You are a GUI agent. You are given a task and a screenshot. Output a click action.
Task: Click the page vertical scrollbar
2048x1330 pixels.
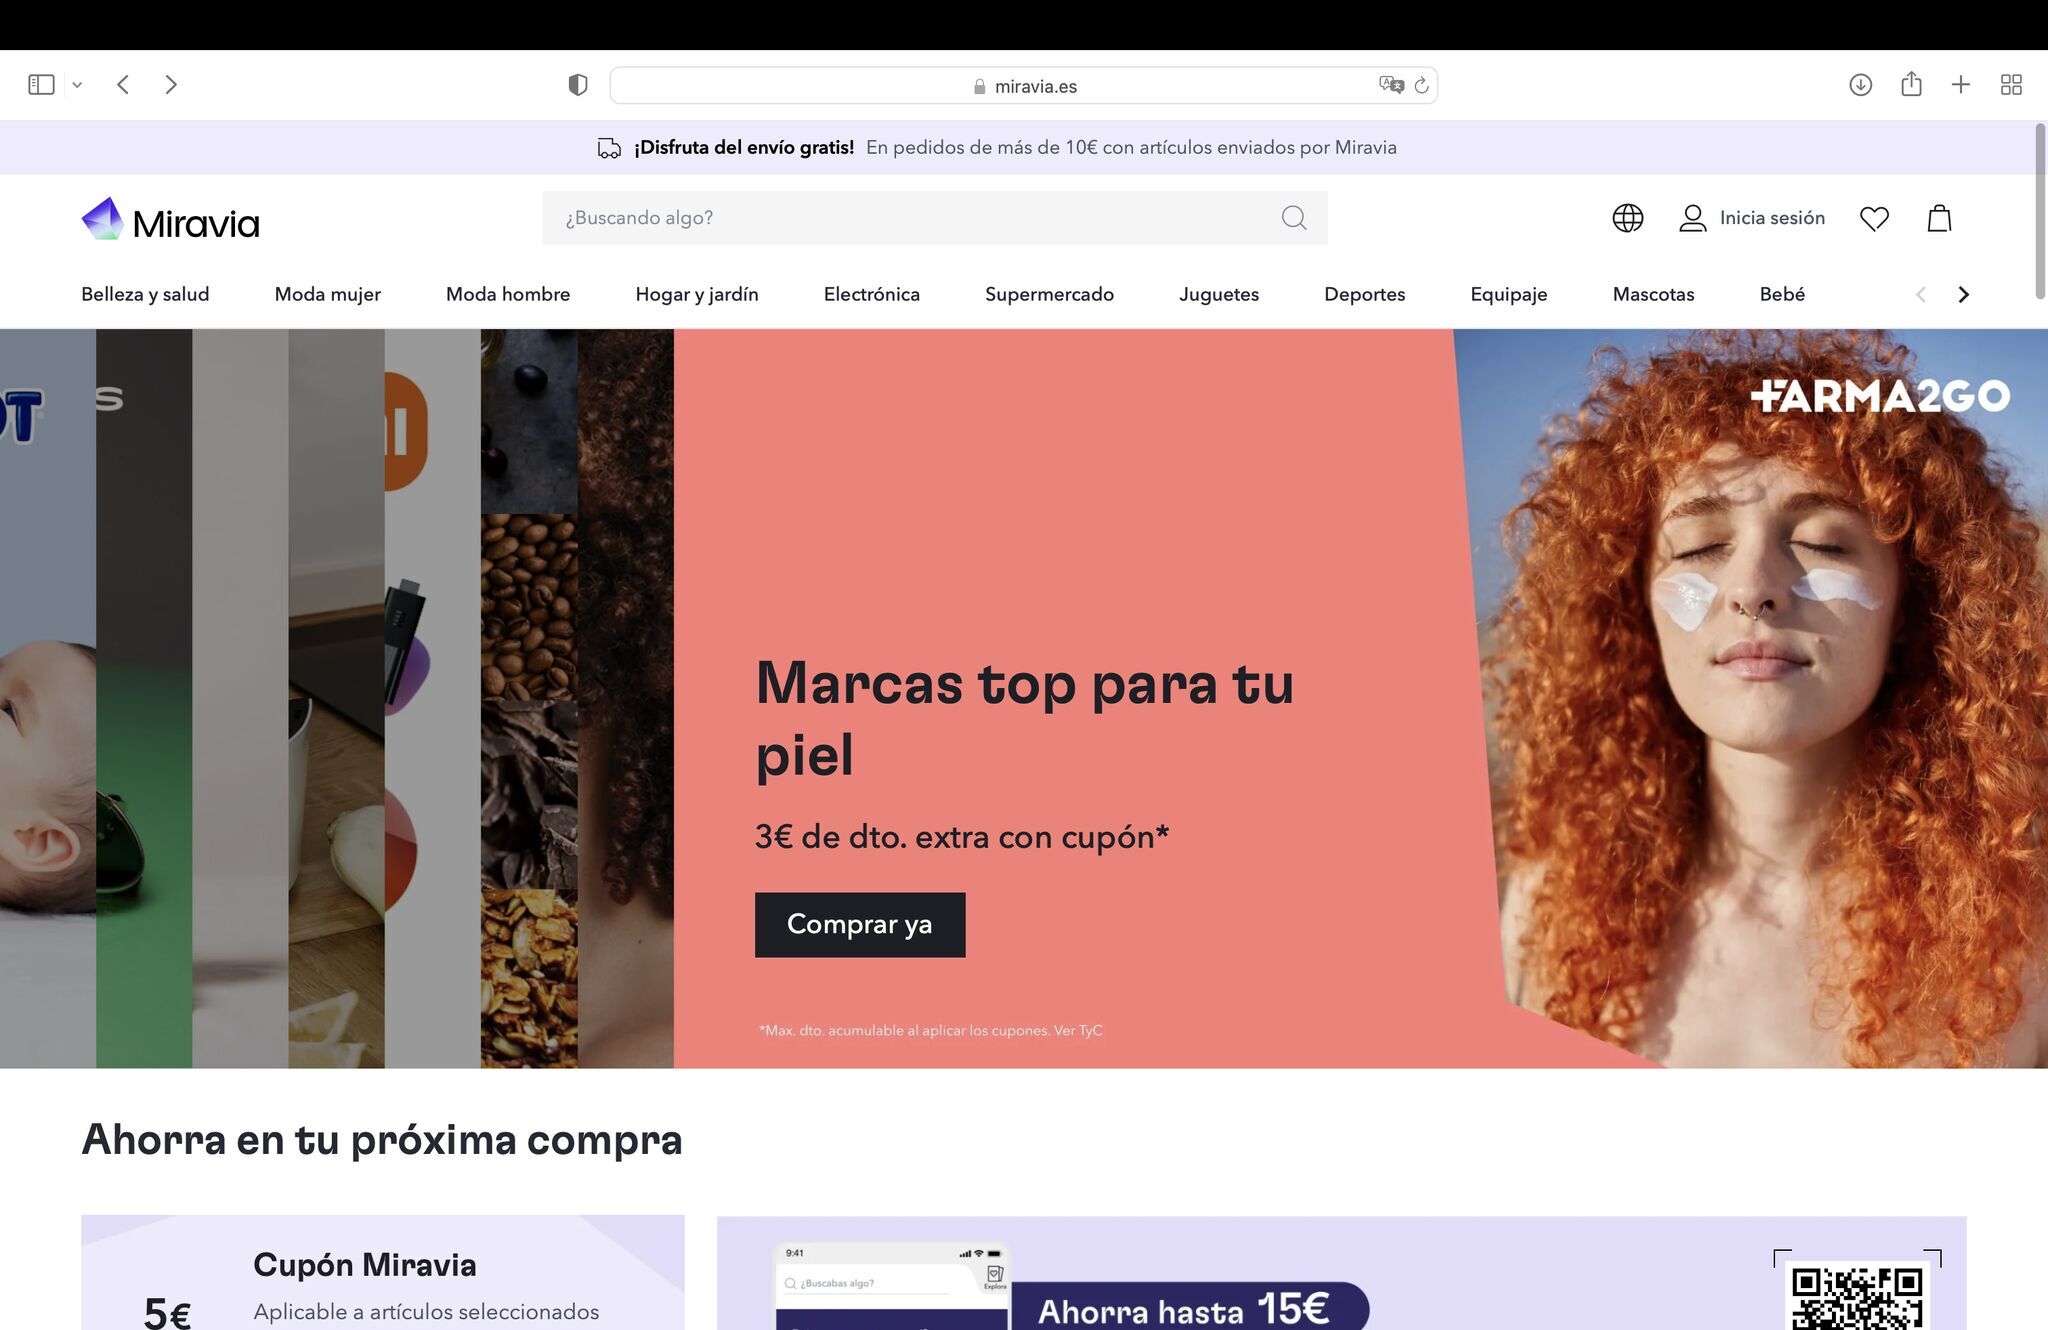tap(2040, 212)
